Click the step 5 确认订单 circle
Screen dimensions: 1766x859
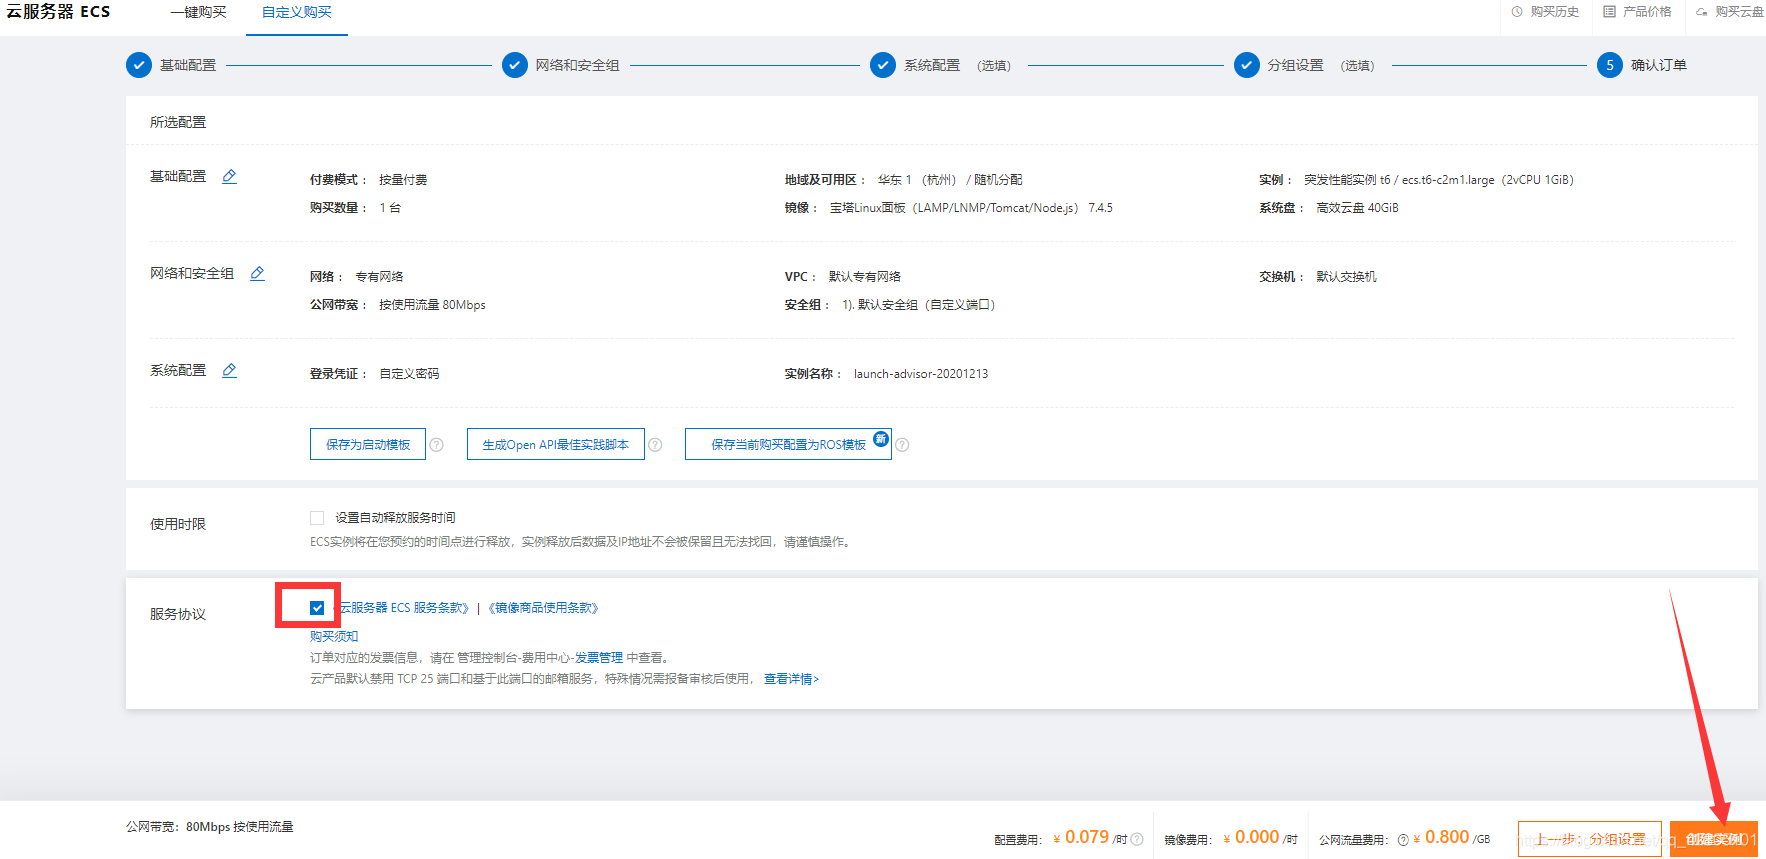coord(1610,65)
